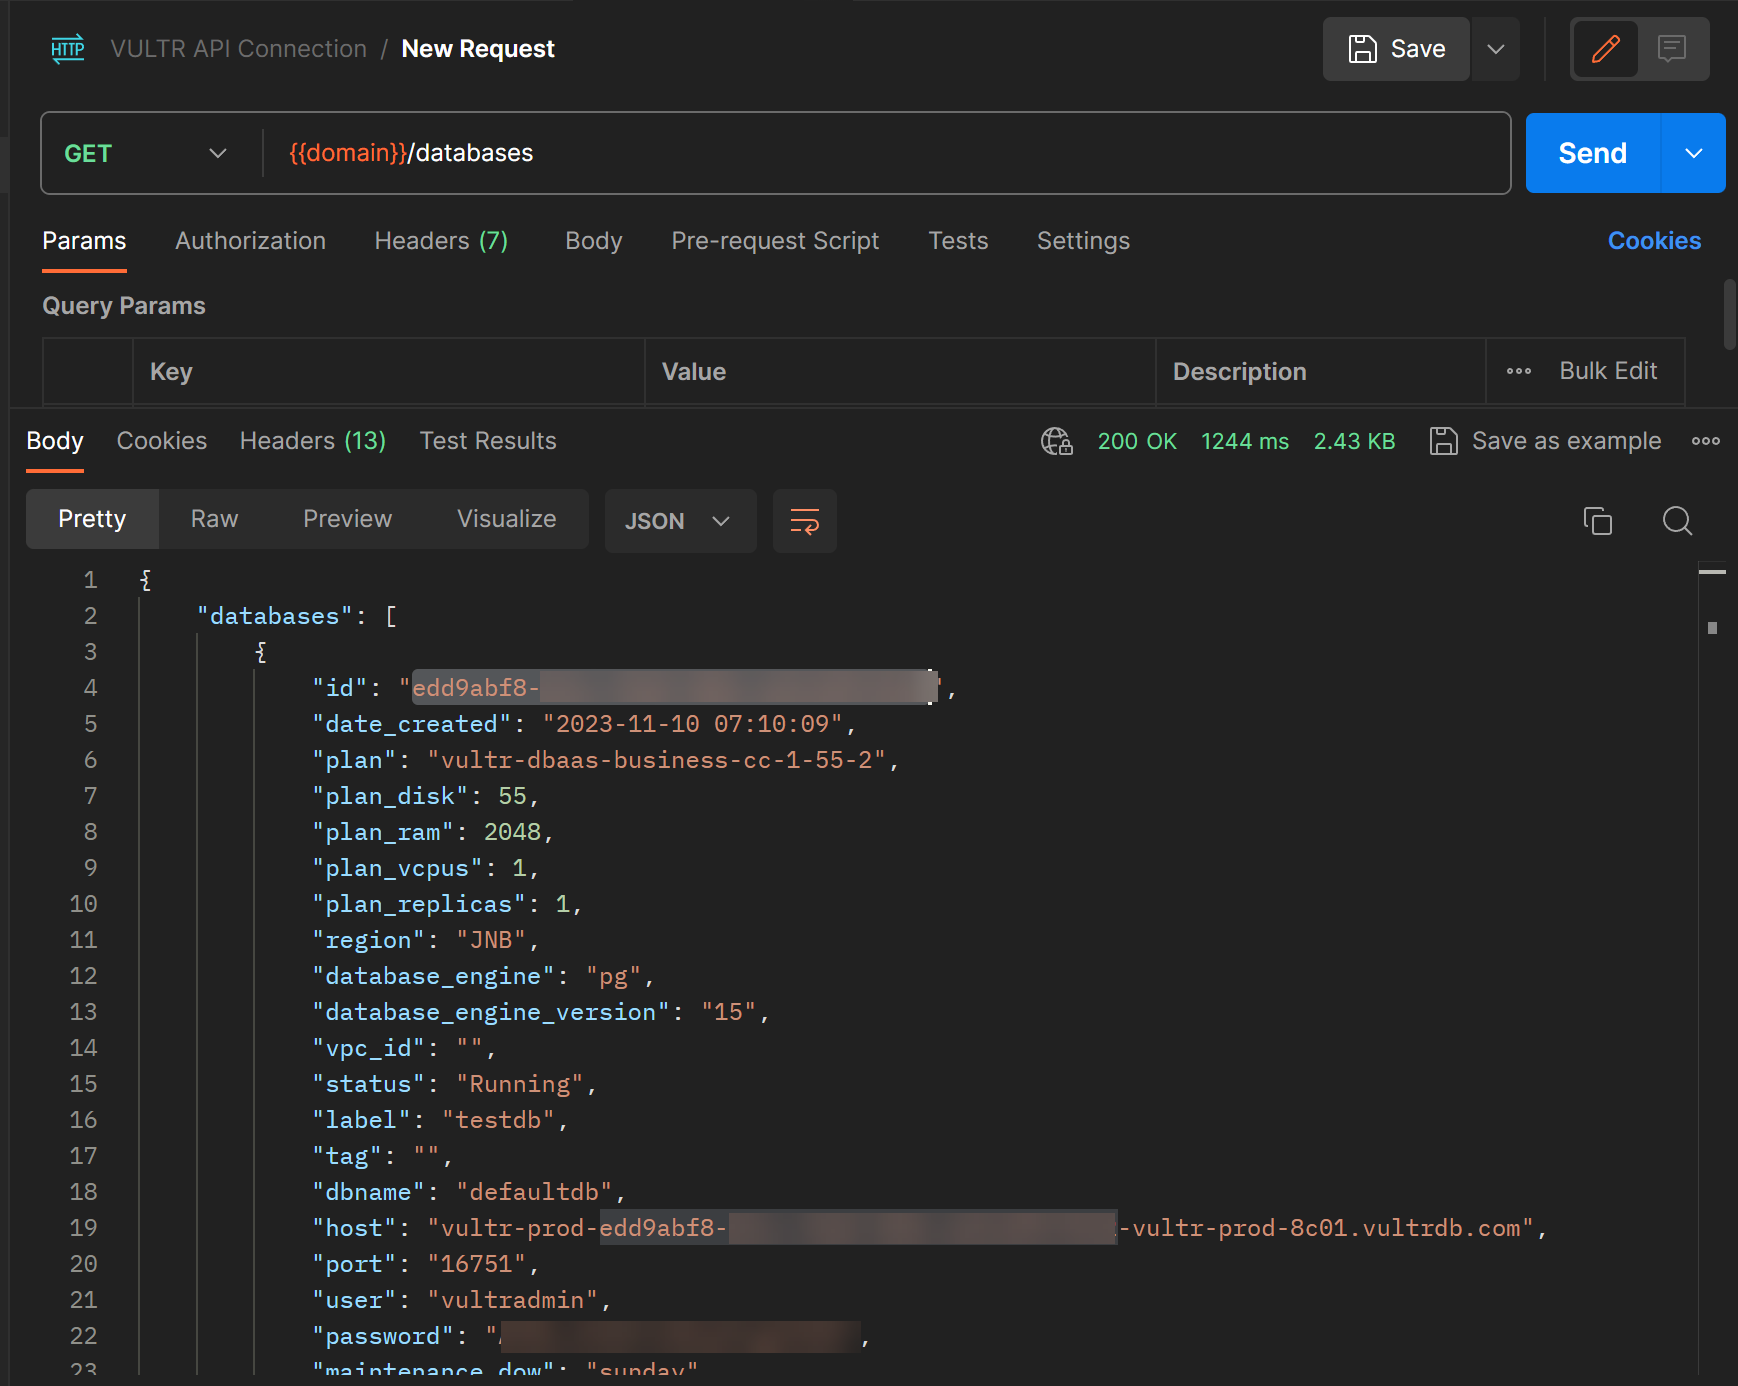Click the "databases" key on line 2
This screenshot has height=1386, width=1738.
click(x=275, y=616)
